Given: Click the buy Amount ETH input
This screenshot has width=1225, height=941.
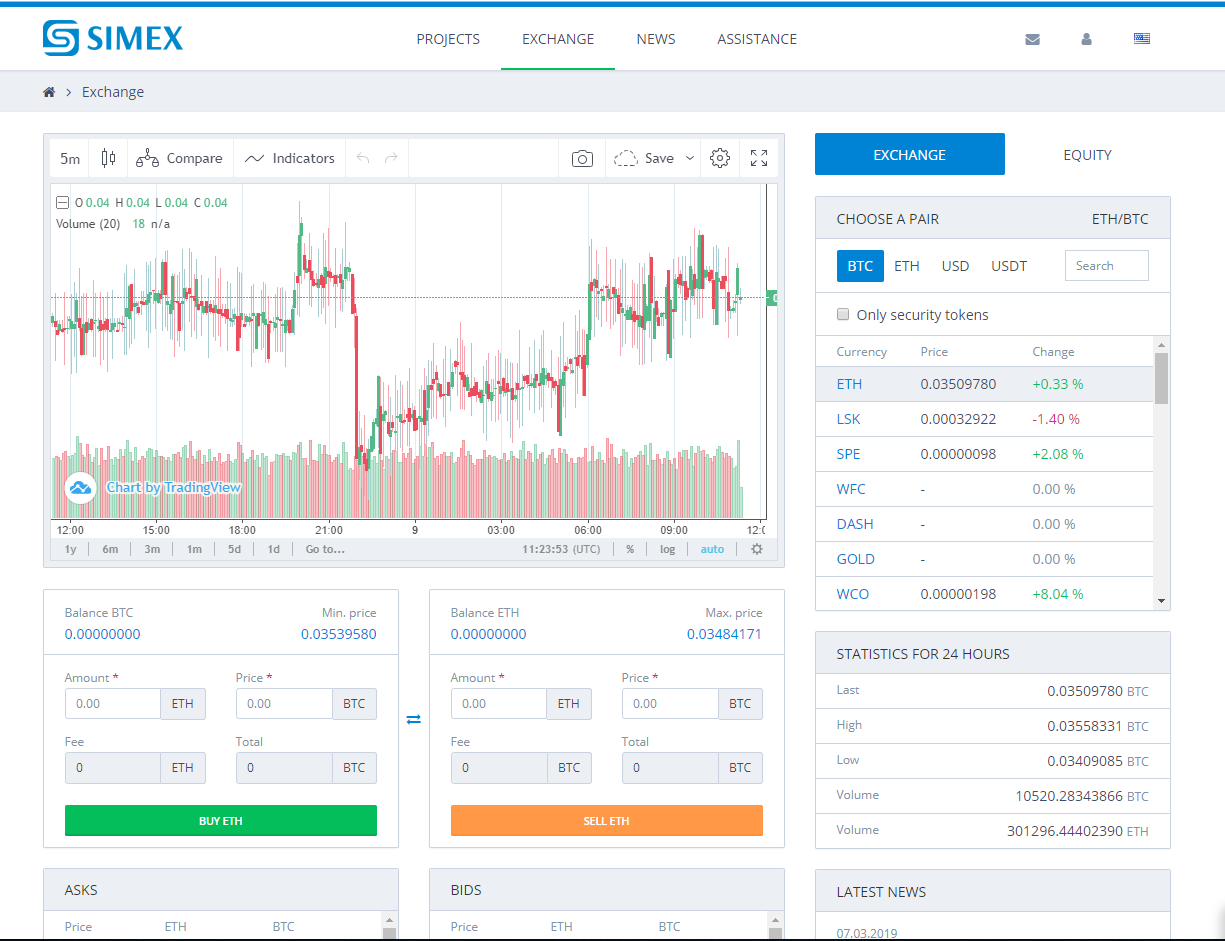Looking at the screenshot, I should point(113,703).
